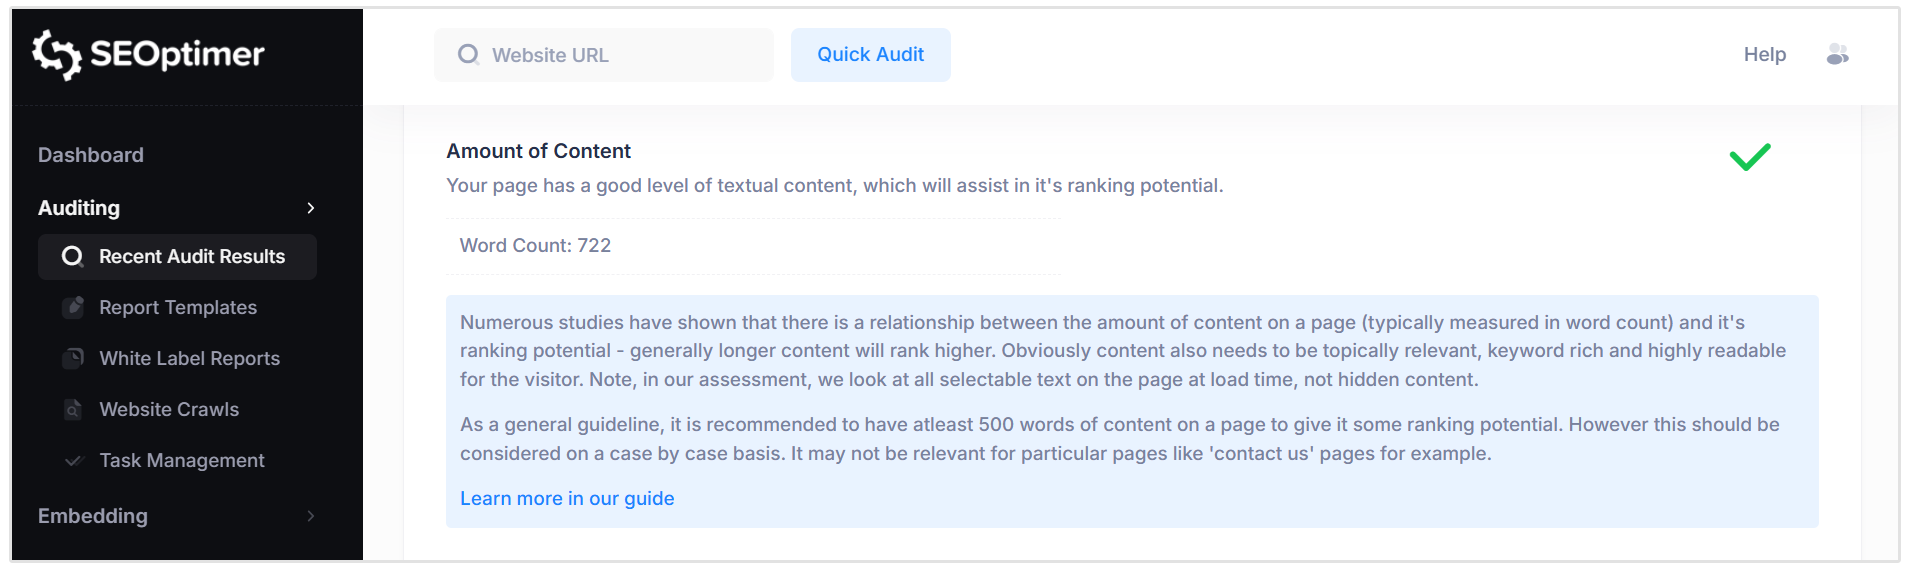Click the Amount of Content heading

[539, 151]
